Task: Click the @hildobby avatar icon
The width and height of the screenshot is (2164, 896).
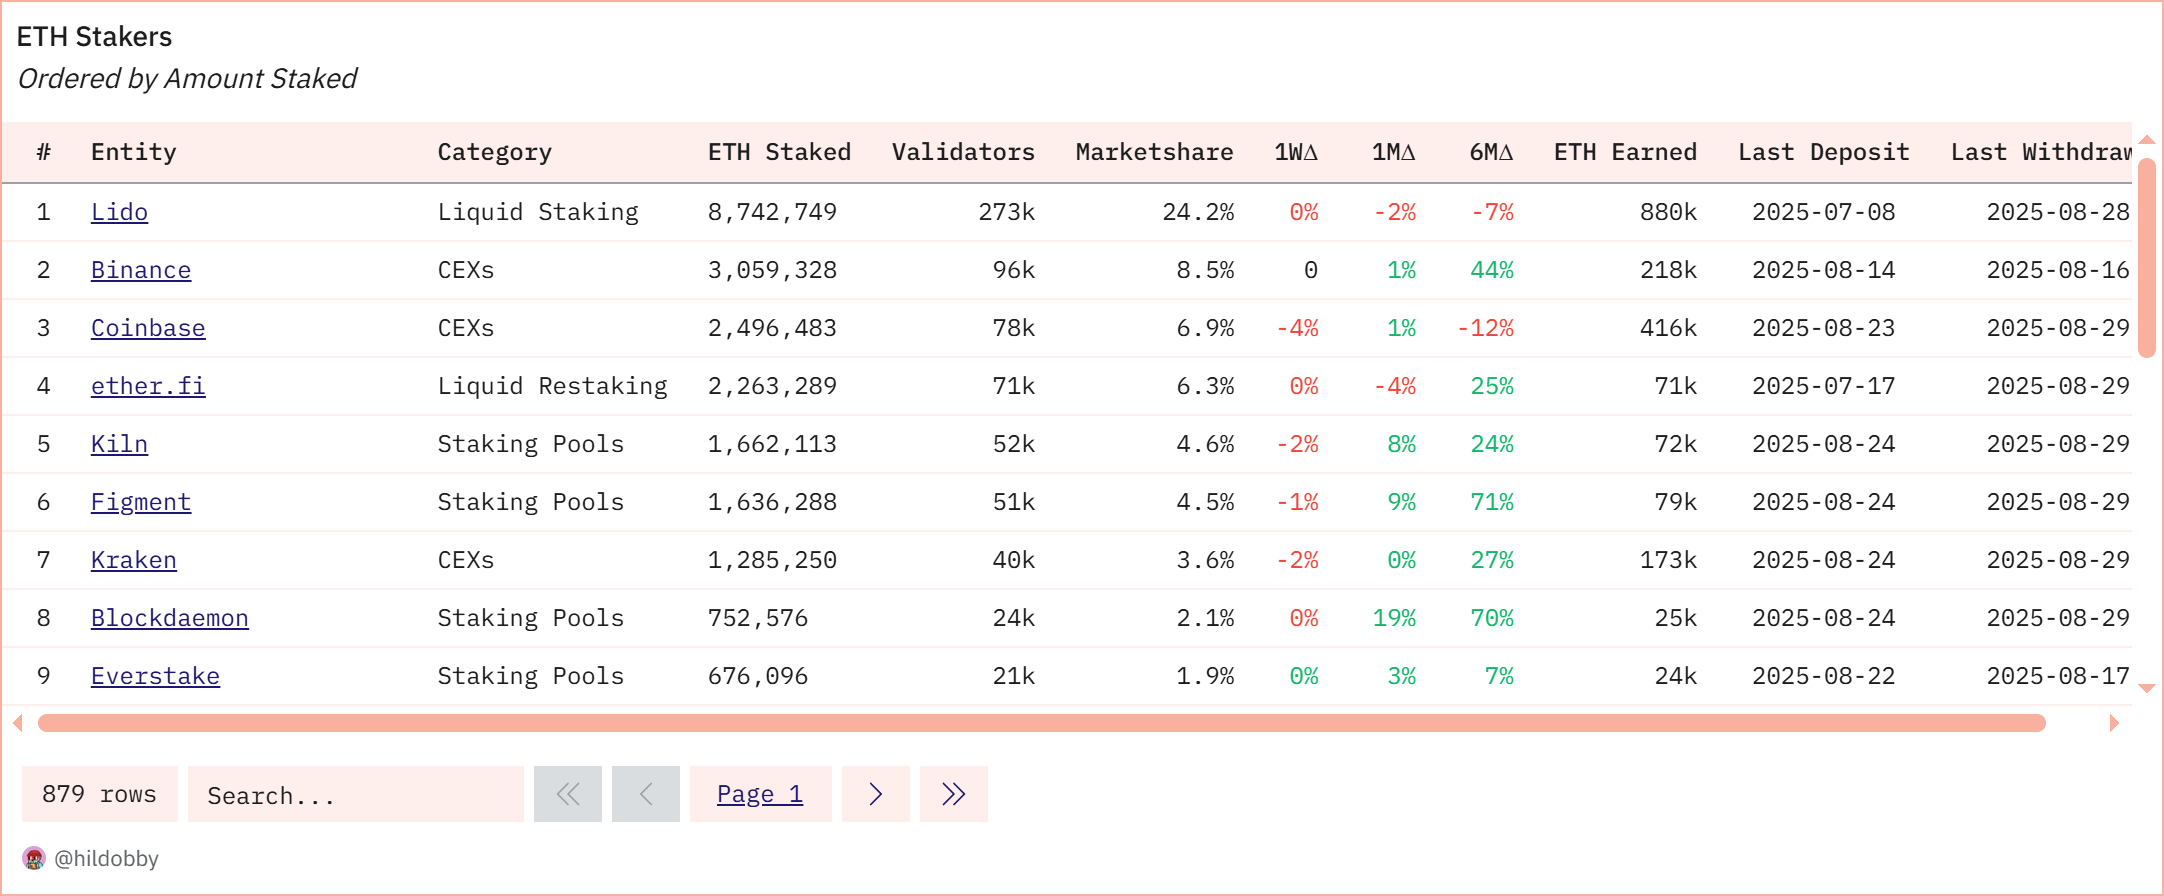Action: point(35,858)
